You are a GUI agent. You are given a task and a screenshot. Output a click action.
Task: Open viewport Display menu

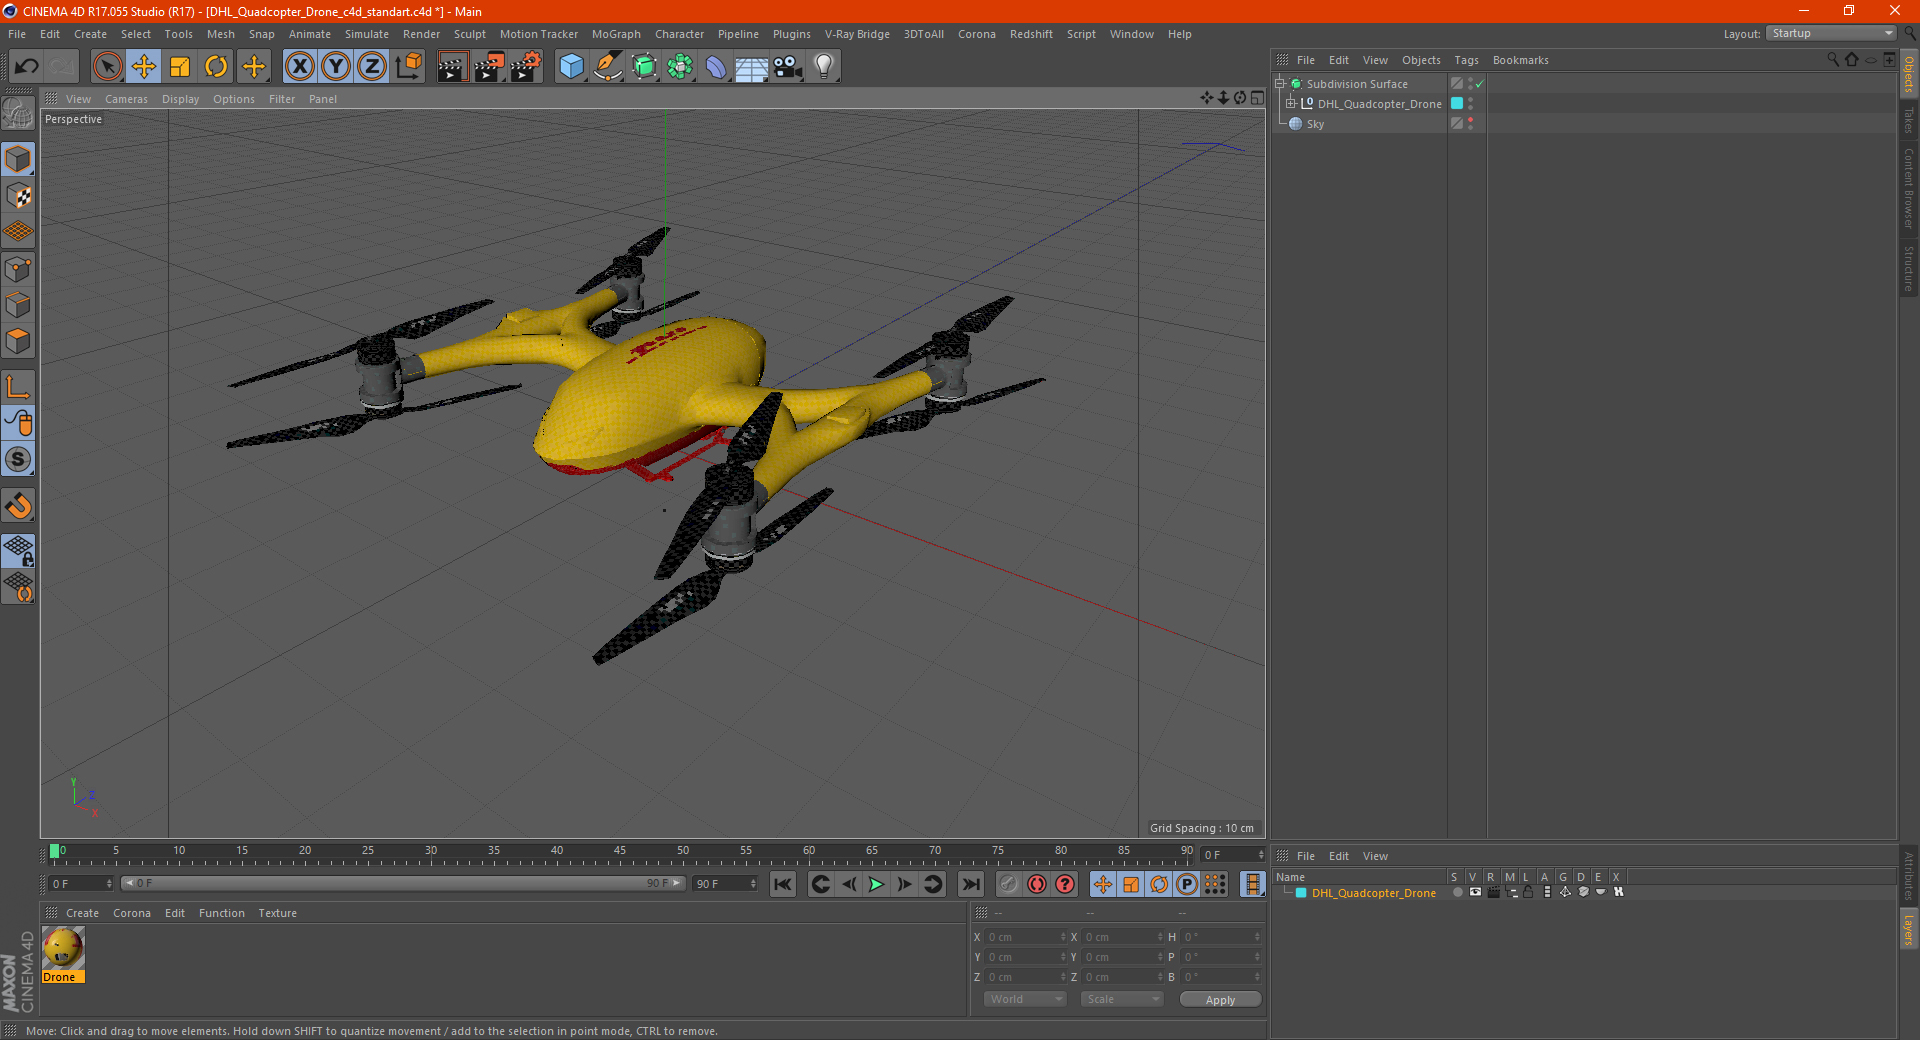coord(180,99)
